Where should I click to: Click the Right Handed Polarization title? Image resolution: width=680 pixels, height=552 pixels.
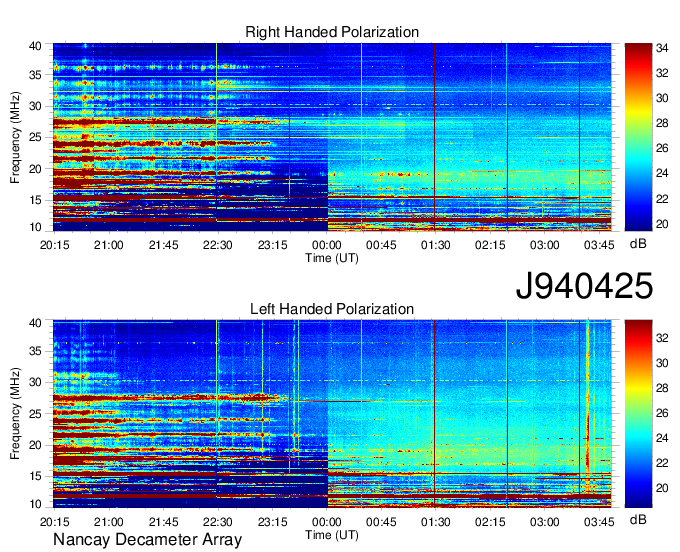tap(332, 32)
